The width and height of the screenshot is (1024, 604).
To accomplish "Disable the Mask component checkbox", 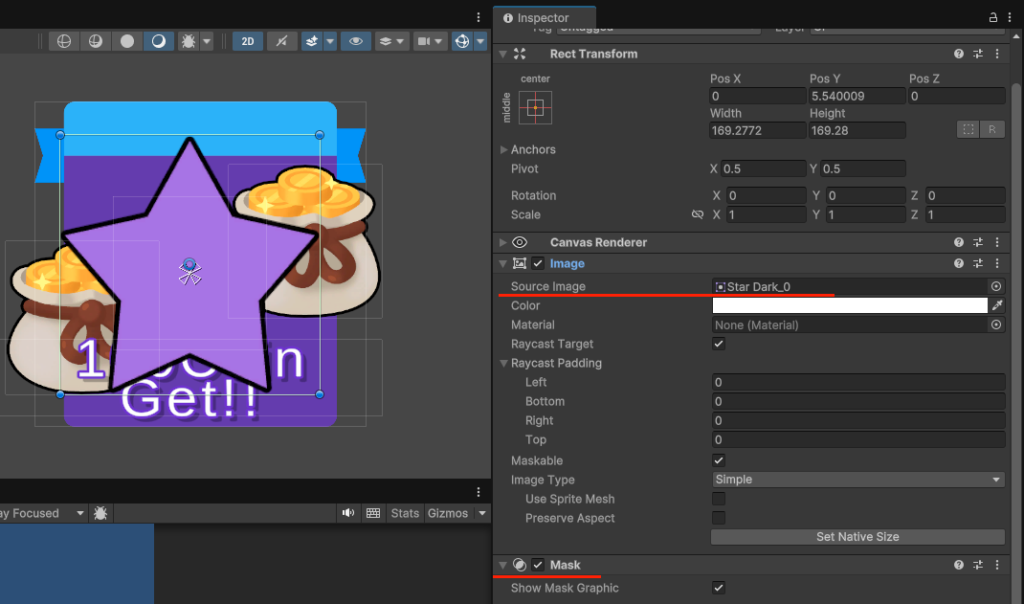I will (537, 565).
